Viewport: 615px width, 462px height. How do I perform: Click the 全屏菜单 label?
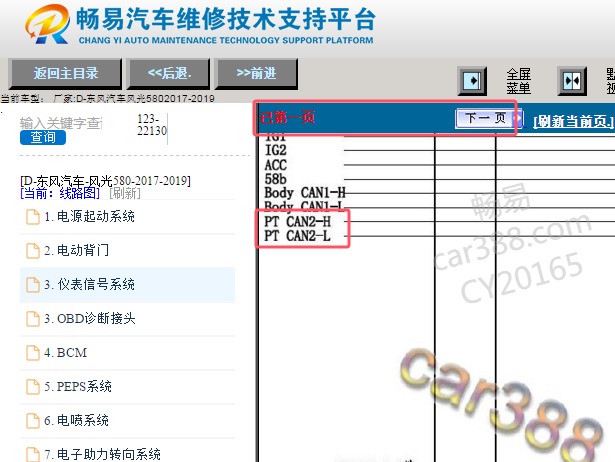click(519, 81)
